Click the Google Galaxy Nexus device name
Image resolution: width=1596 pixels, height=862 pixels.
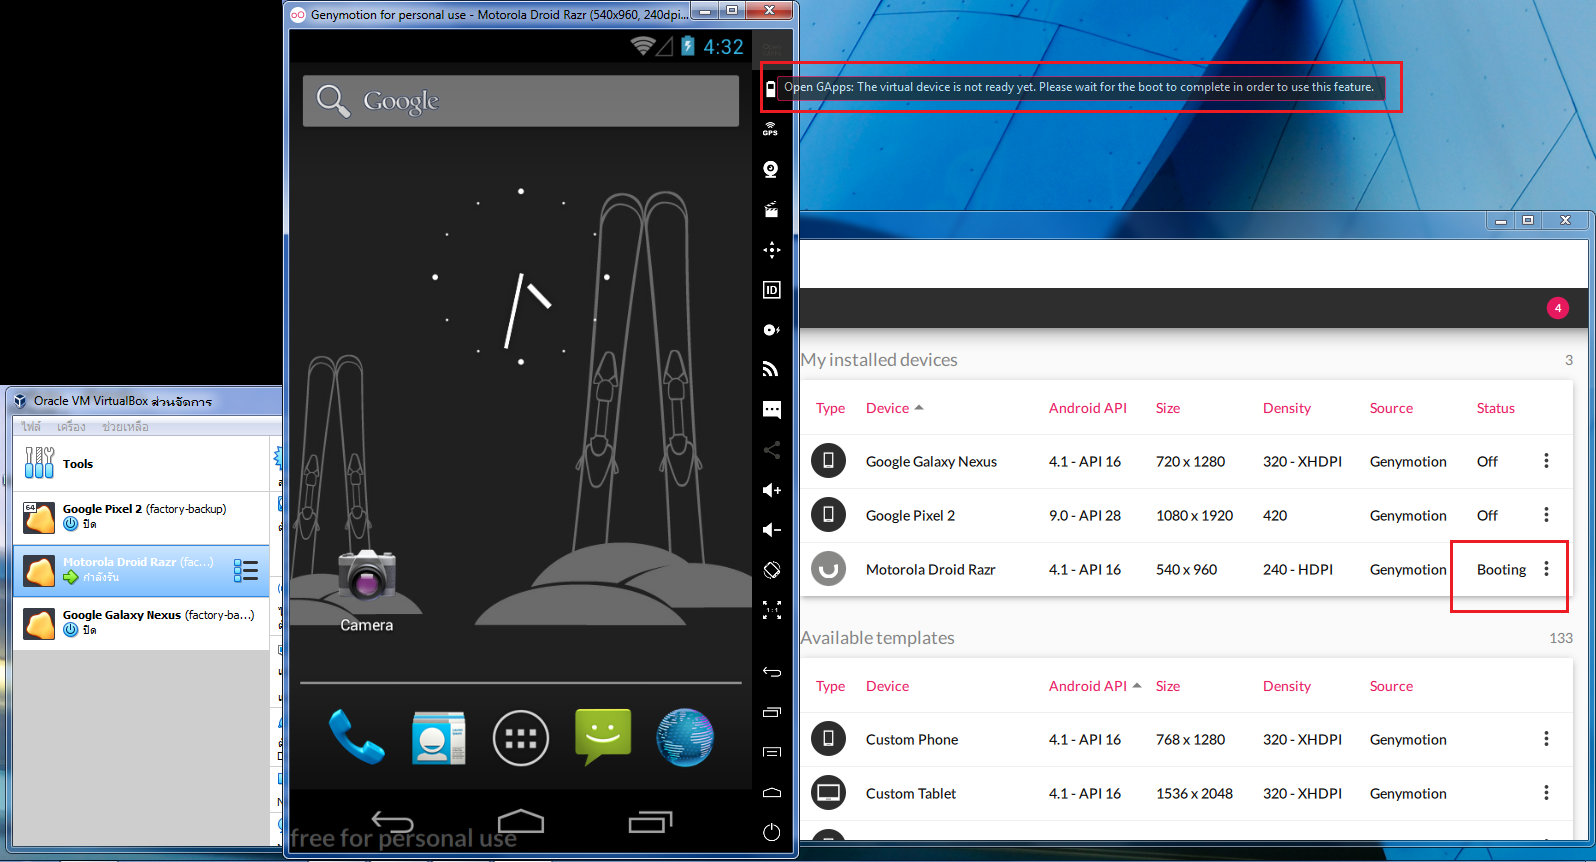point(931,461)
